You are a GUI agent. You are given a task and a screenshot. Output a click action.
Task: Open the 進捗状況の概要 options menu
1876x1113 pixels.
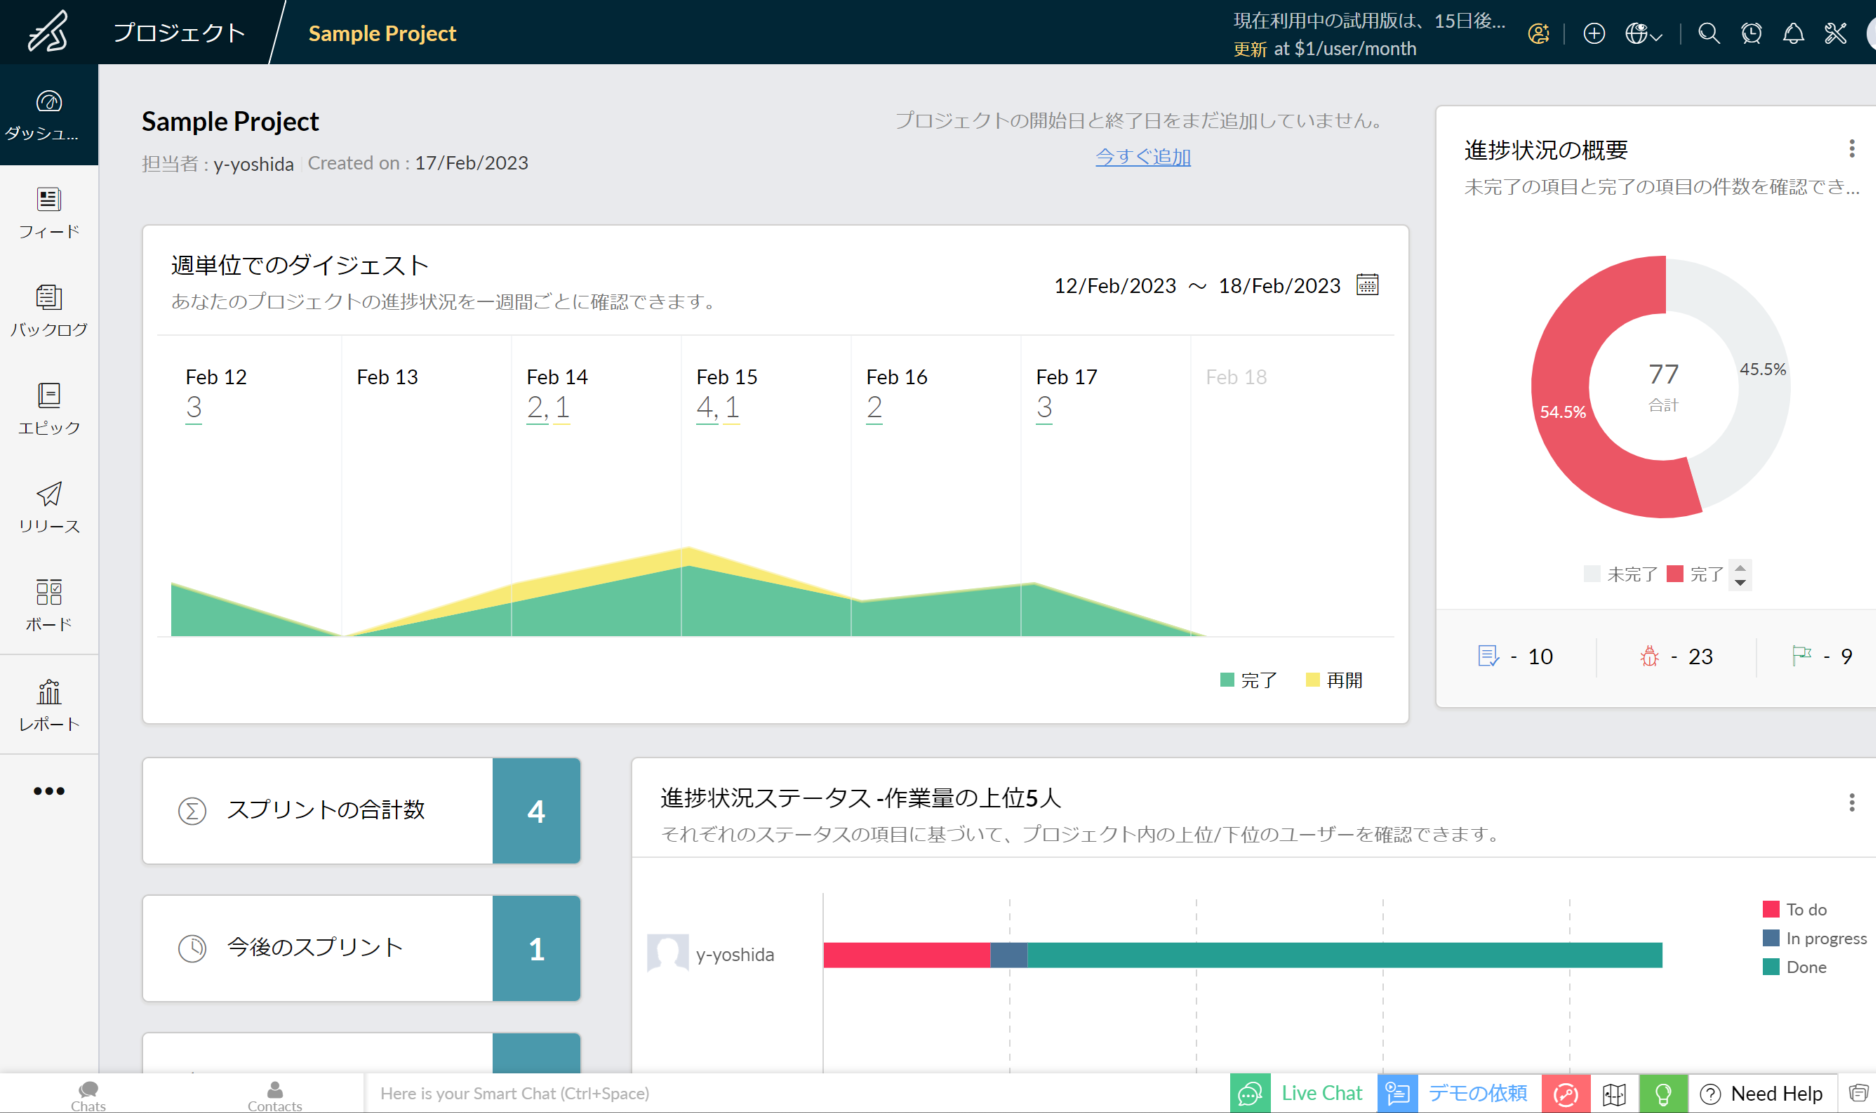pos(1851,149)
